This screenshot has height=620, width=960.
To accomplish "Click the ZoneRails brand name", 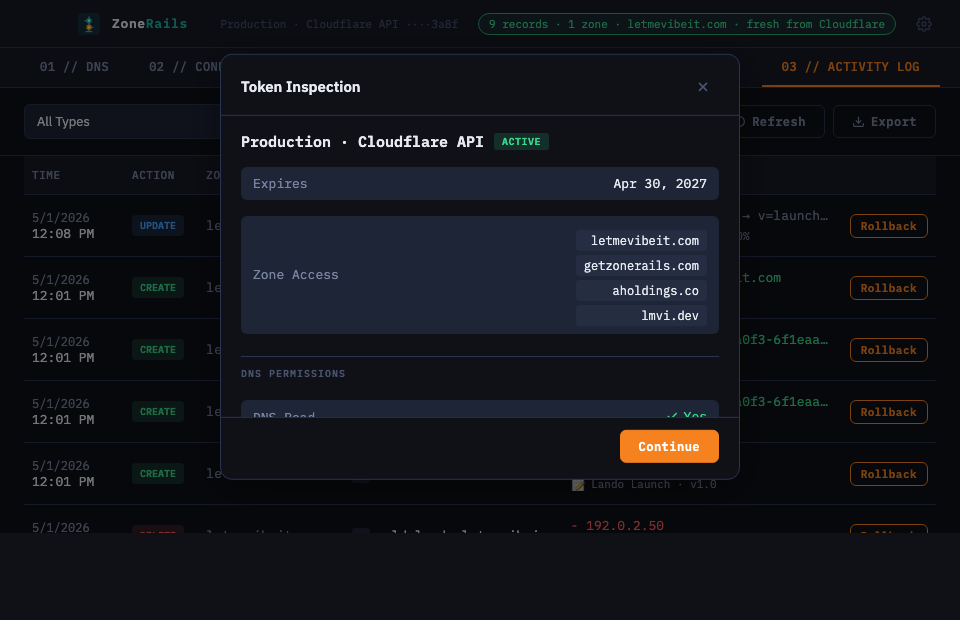I will pos(149,24).
